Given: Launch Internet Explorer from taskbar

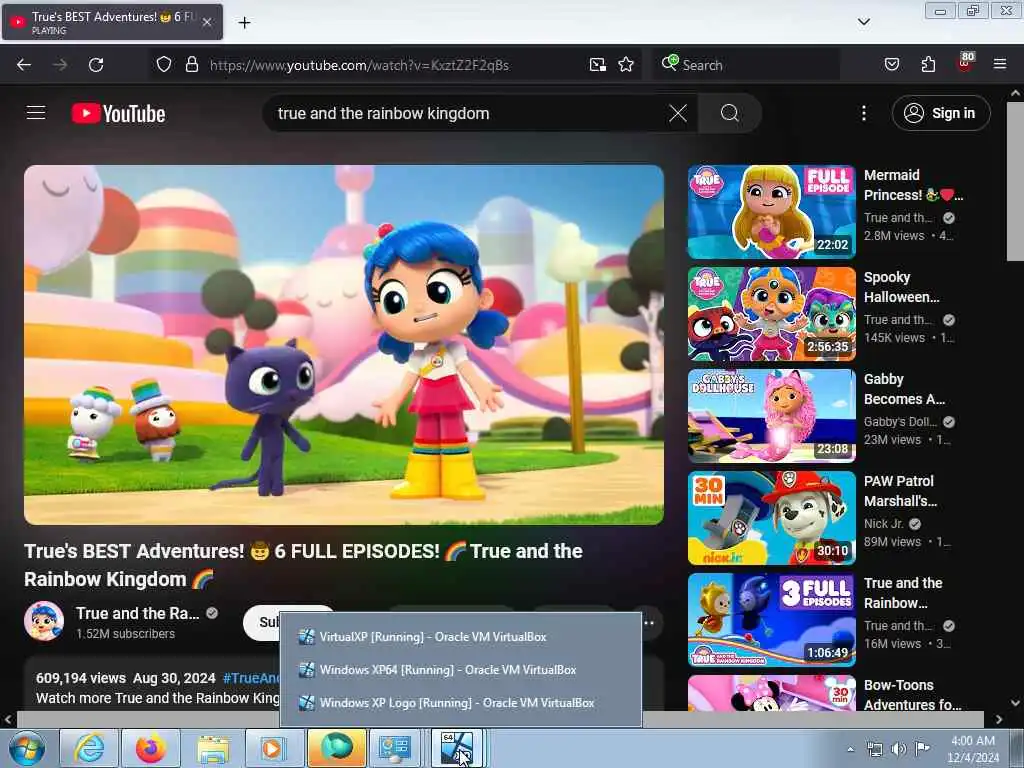Looking at the screenshot, I should click(89, 748).
